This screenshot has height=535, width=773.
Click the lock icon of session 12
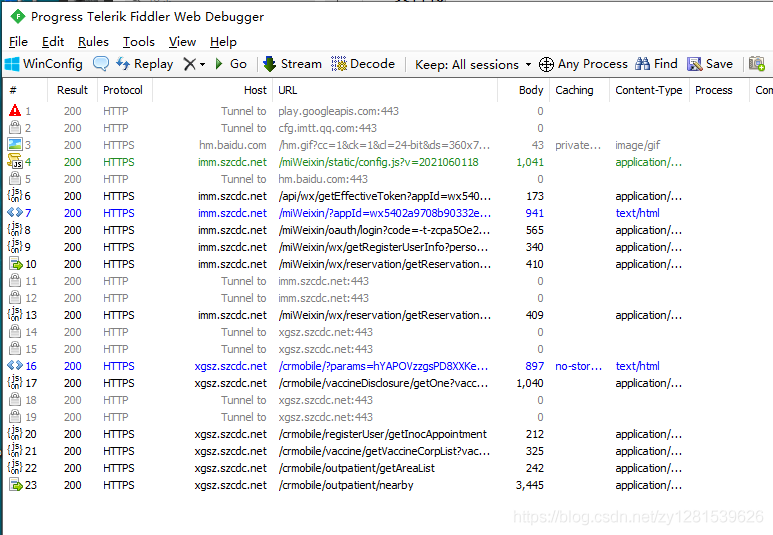[15, 297]
